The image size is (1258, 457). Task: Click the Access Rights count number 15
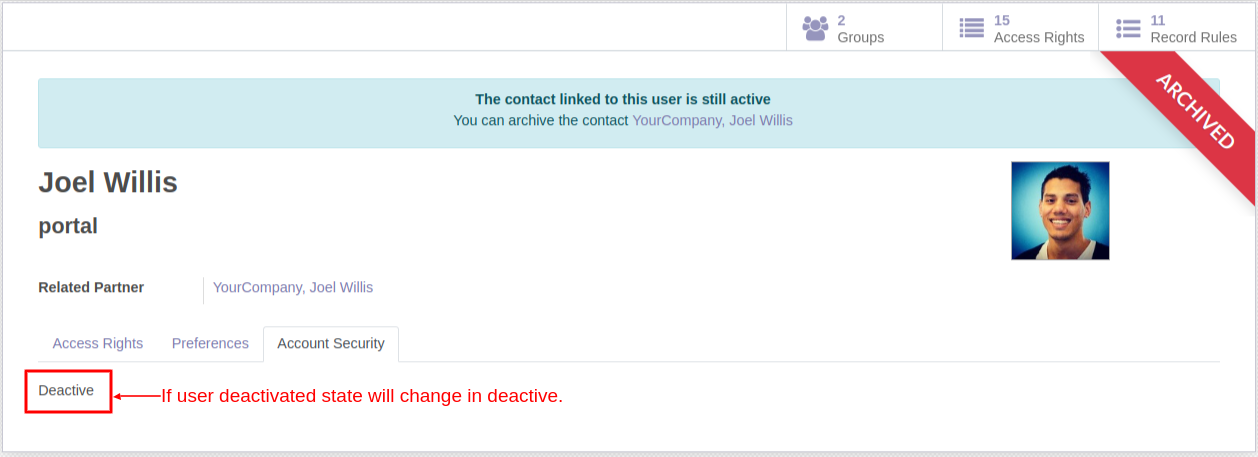pyautogui.click(x=1002, y=20)
